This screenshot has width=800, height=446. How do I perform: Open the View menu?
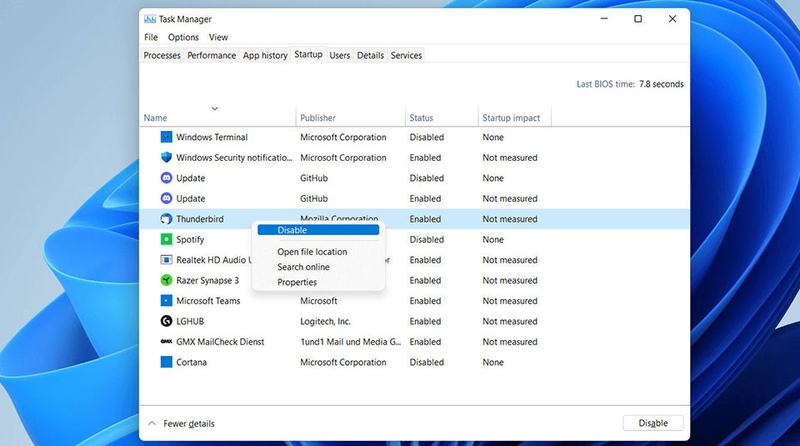click(x=218, y=37)
